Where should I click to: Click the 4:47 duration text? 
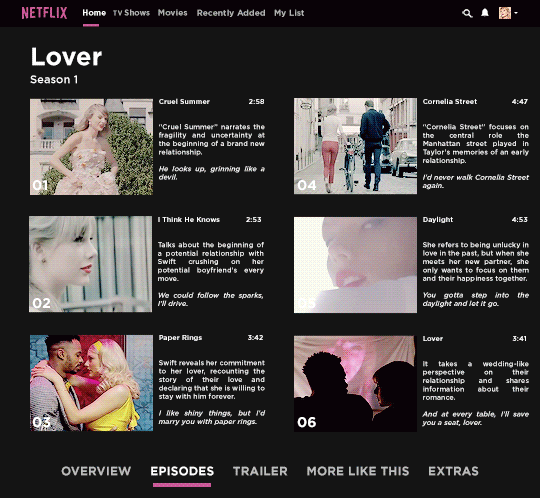[520, 102]
